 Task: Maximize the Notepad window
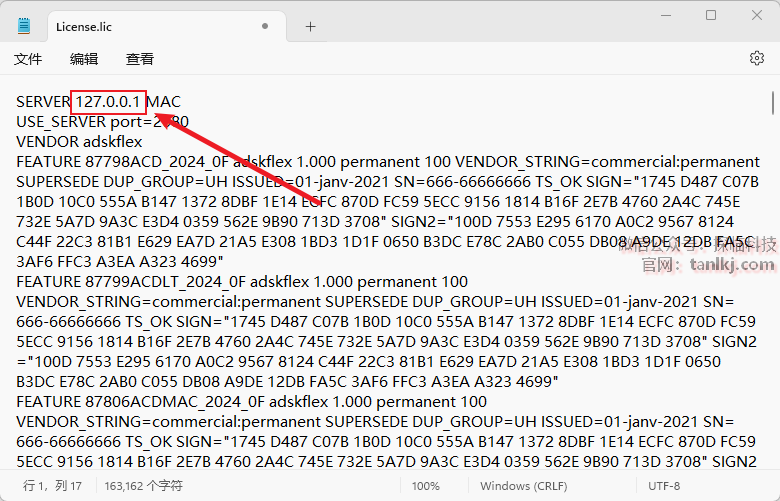(x=711, y=15)
